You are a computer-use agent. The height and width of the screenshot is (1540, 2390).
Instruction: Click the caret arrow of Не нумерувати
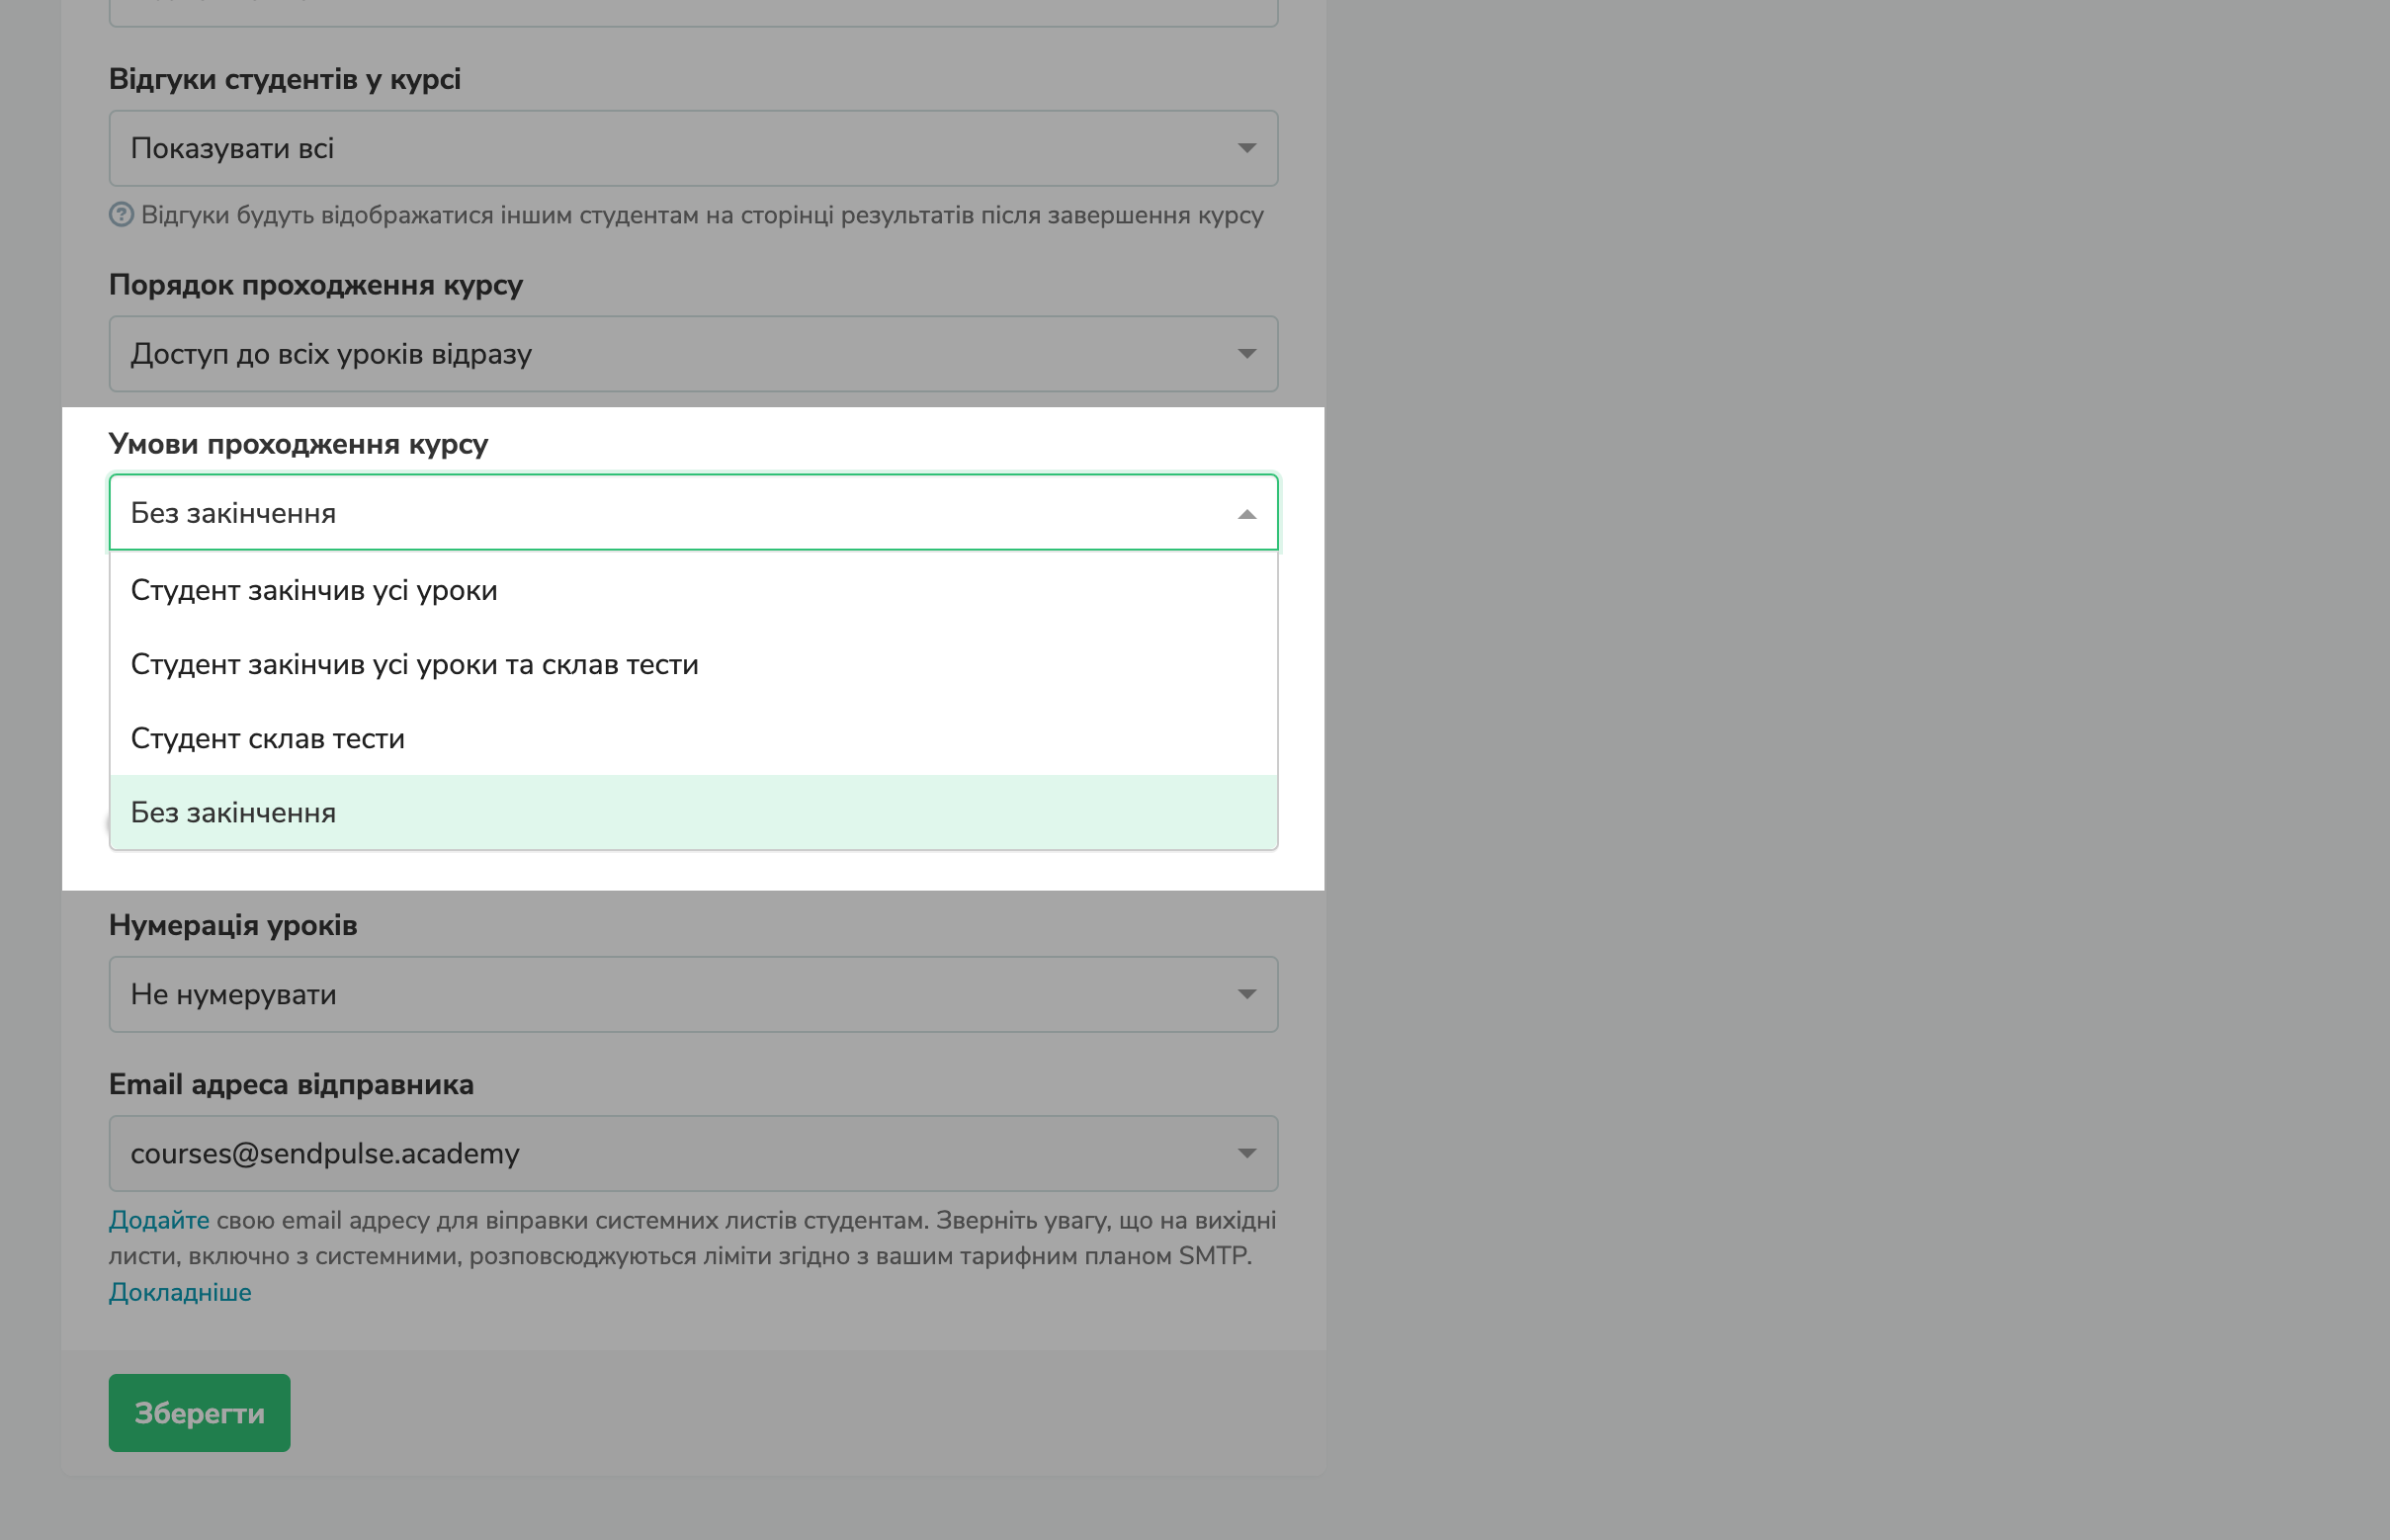[x=1246, y=994]
